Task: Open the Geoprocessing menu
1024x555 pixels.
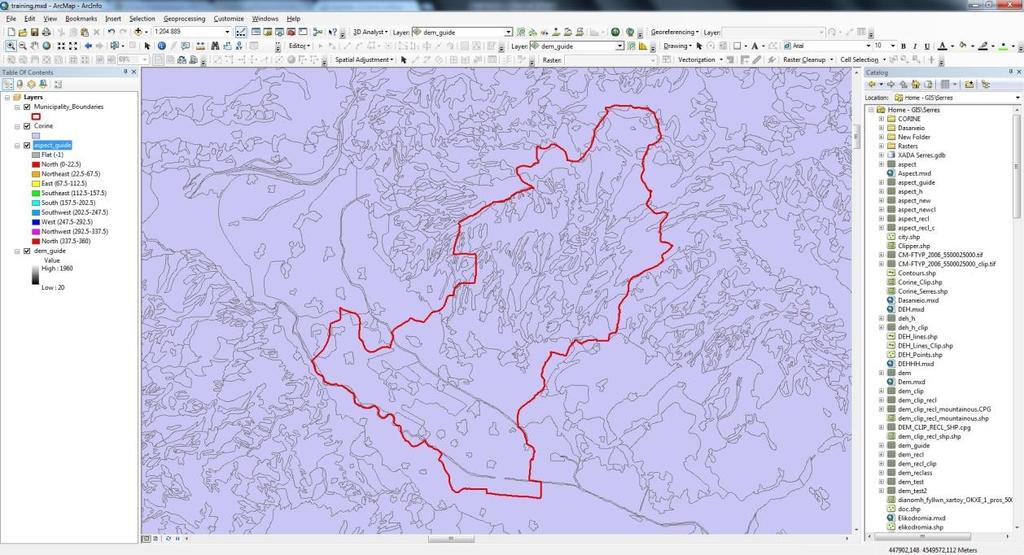Action: pyautogui.click(x=184, y=19)
